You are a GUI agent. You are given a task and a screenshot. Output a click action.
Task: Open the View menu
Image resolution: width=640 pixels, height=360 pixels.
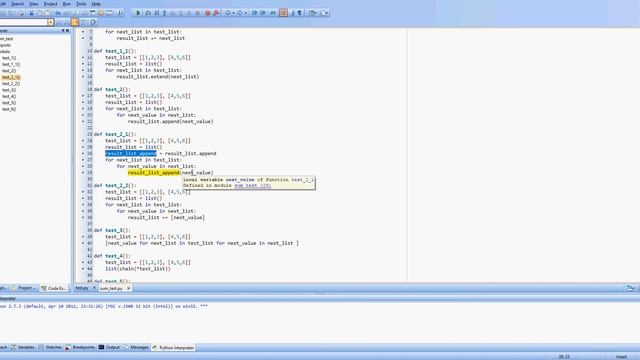coord(34,4)
